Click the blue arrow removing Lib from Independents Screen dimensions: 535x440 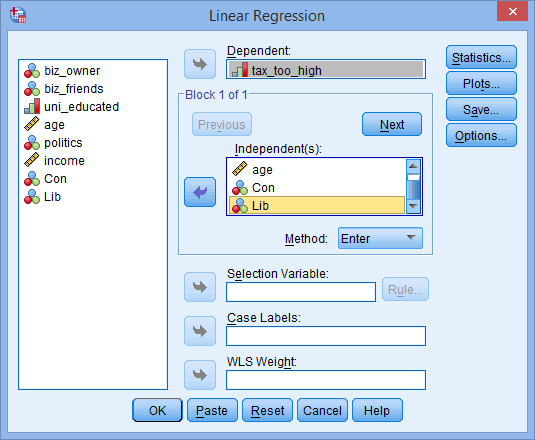click(200, 192)
